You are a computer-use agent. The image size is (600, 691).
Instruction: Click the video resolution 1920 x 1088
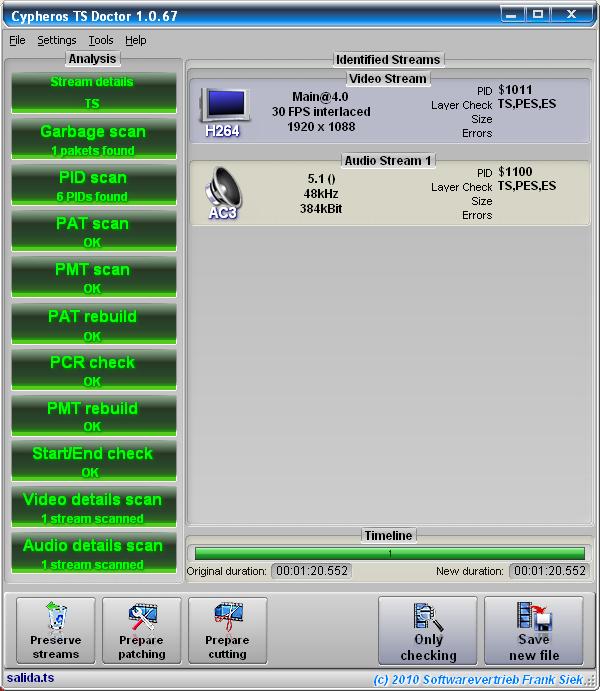coord(321,127)
